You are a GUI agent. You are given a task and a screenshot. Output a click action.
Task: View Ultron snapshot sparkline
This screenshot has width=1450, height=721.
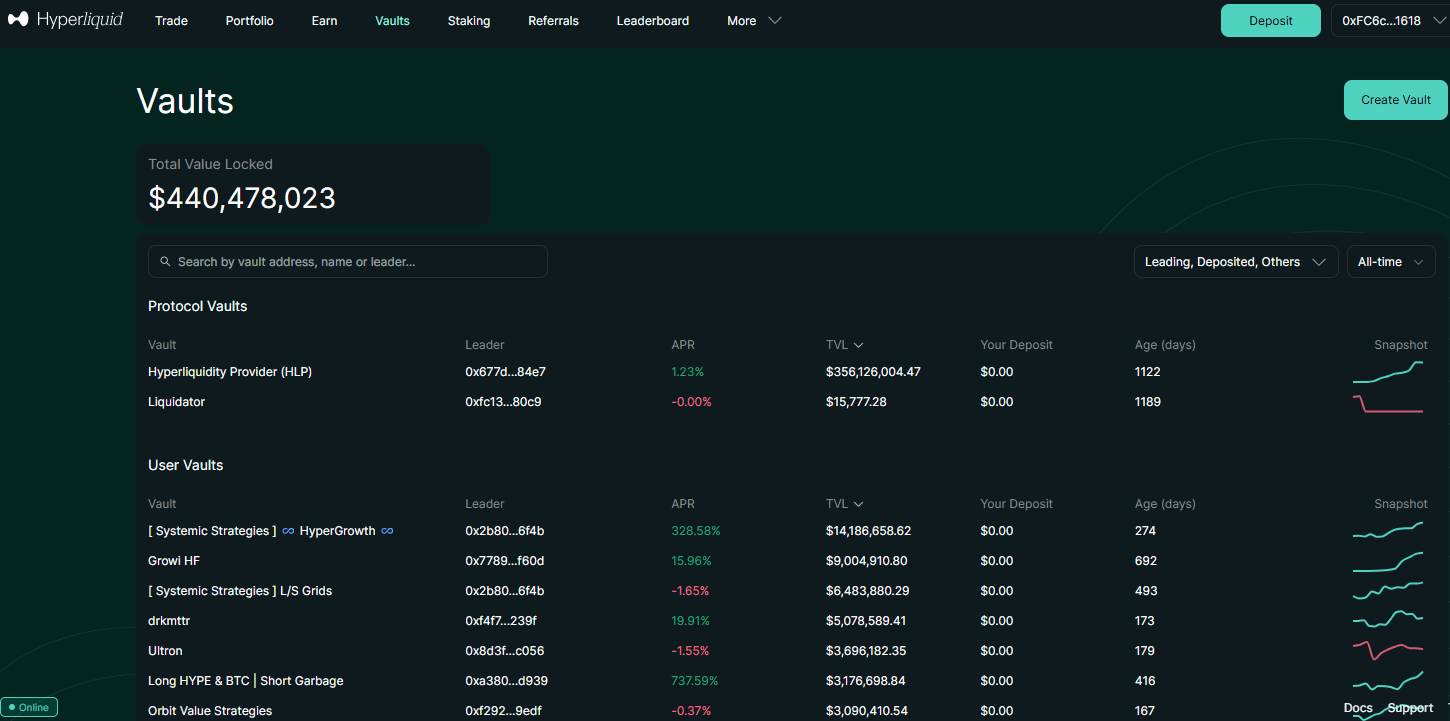tap(1388, 650)
